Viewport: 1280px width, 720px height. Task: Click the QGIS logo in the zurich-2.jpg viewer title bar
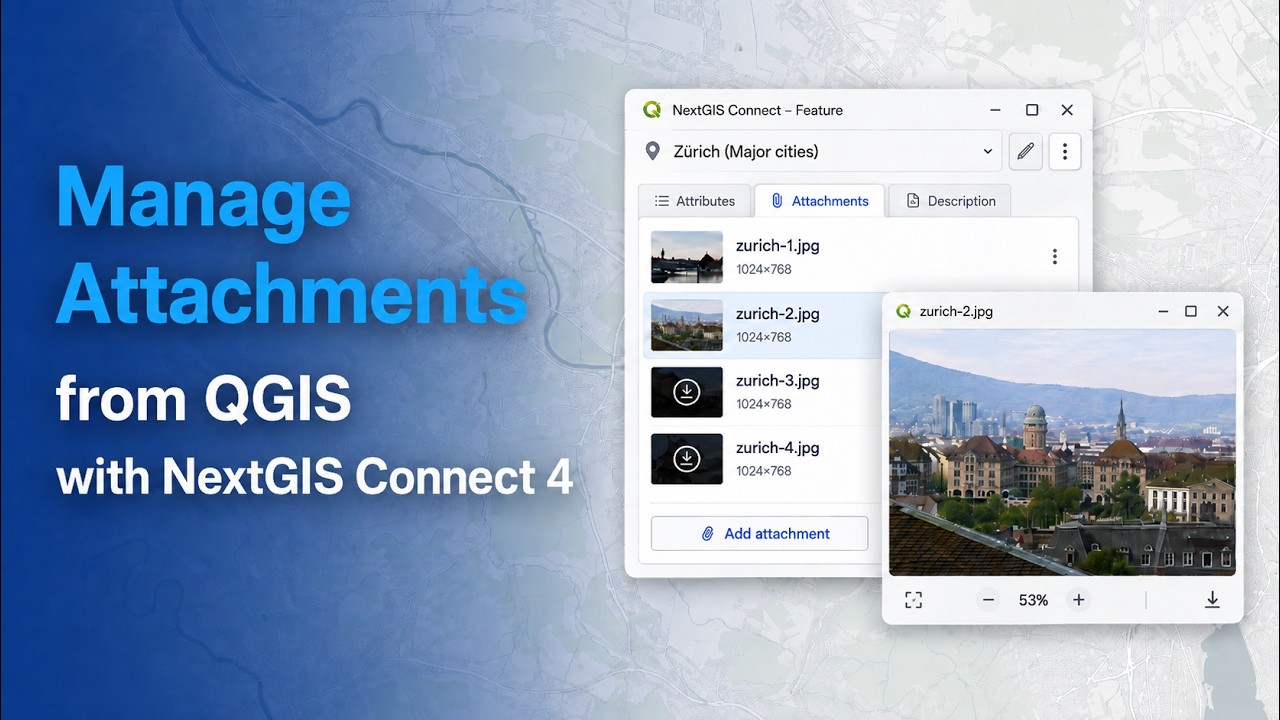coord(904,311)
